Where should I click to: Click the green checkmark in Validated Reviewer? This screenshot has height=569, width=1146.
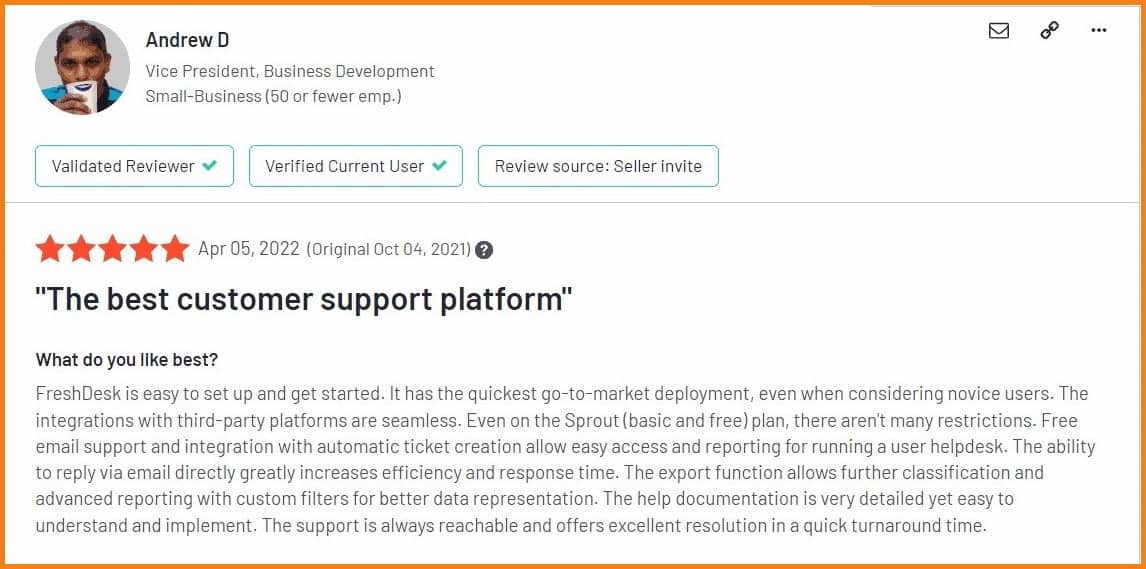click(210, 166)
